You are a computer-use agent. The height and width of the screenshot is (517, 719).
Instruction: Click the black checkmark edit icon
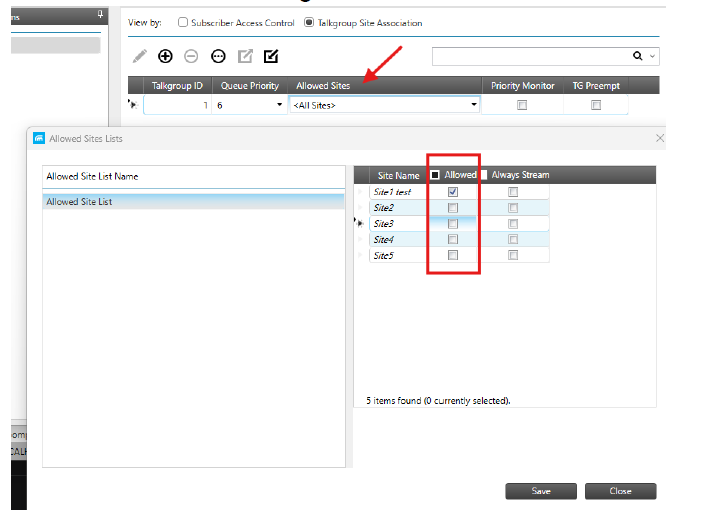tap(271, 56)
